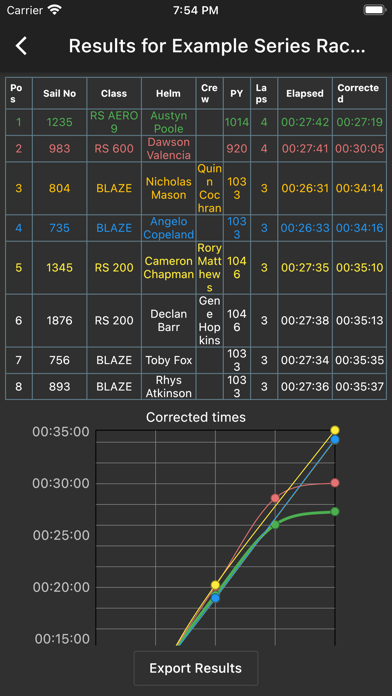Tap the red final data point on chart
This screenshot has width=392, height=696.
pos(335,482)
